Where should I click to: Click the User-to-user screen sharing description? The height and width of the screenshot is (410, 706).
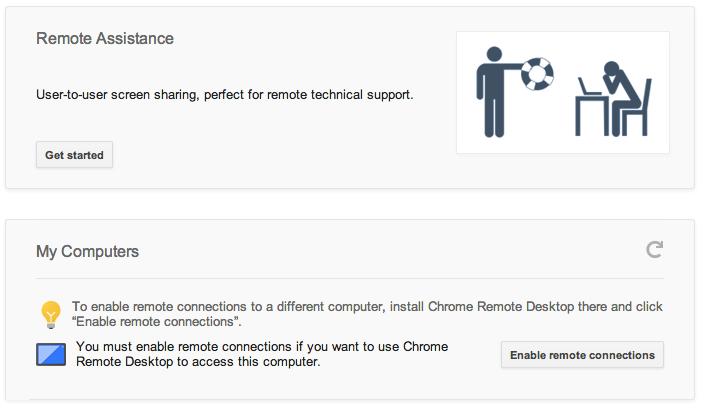(x=224, y=95)
